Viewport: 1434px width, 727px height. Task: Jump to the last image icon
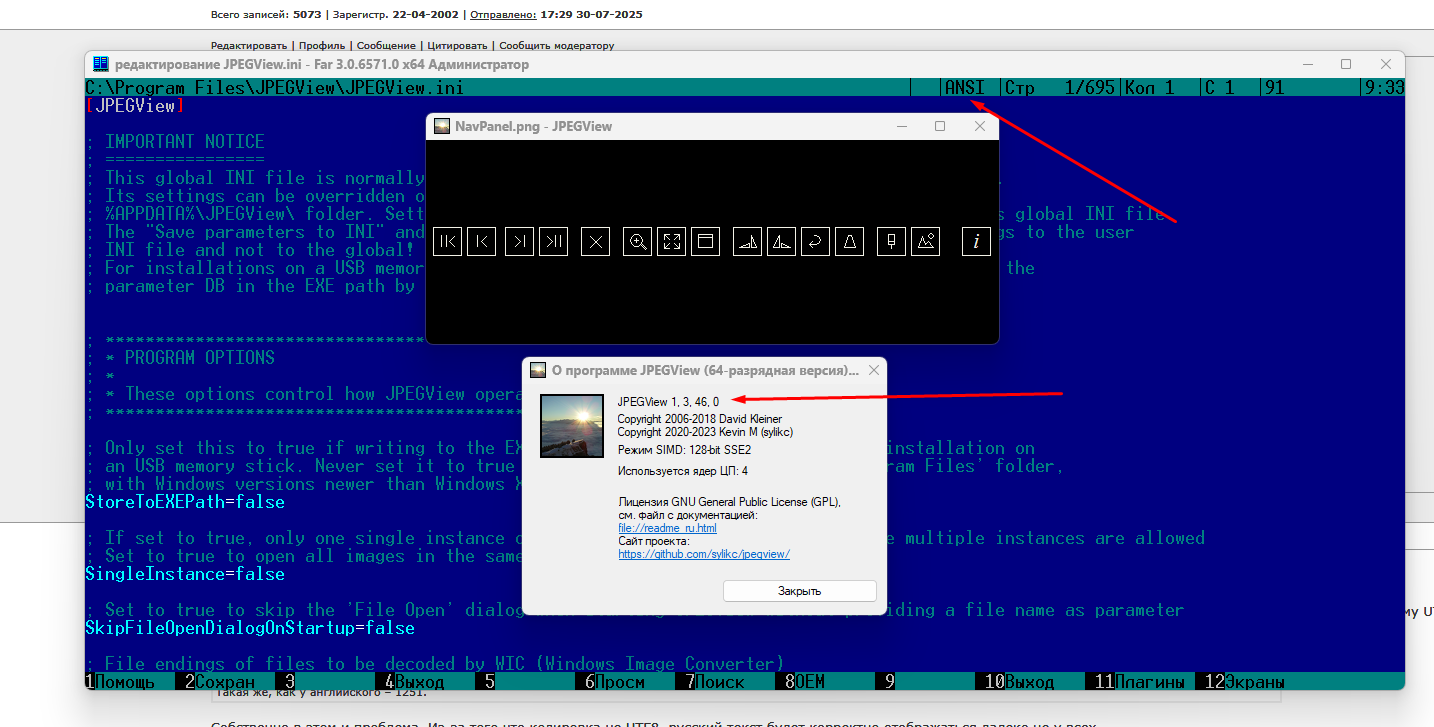coord(553,241)
